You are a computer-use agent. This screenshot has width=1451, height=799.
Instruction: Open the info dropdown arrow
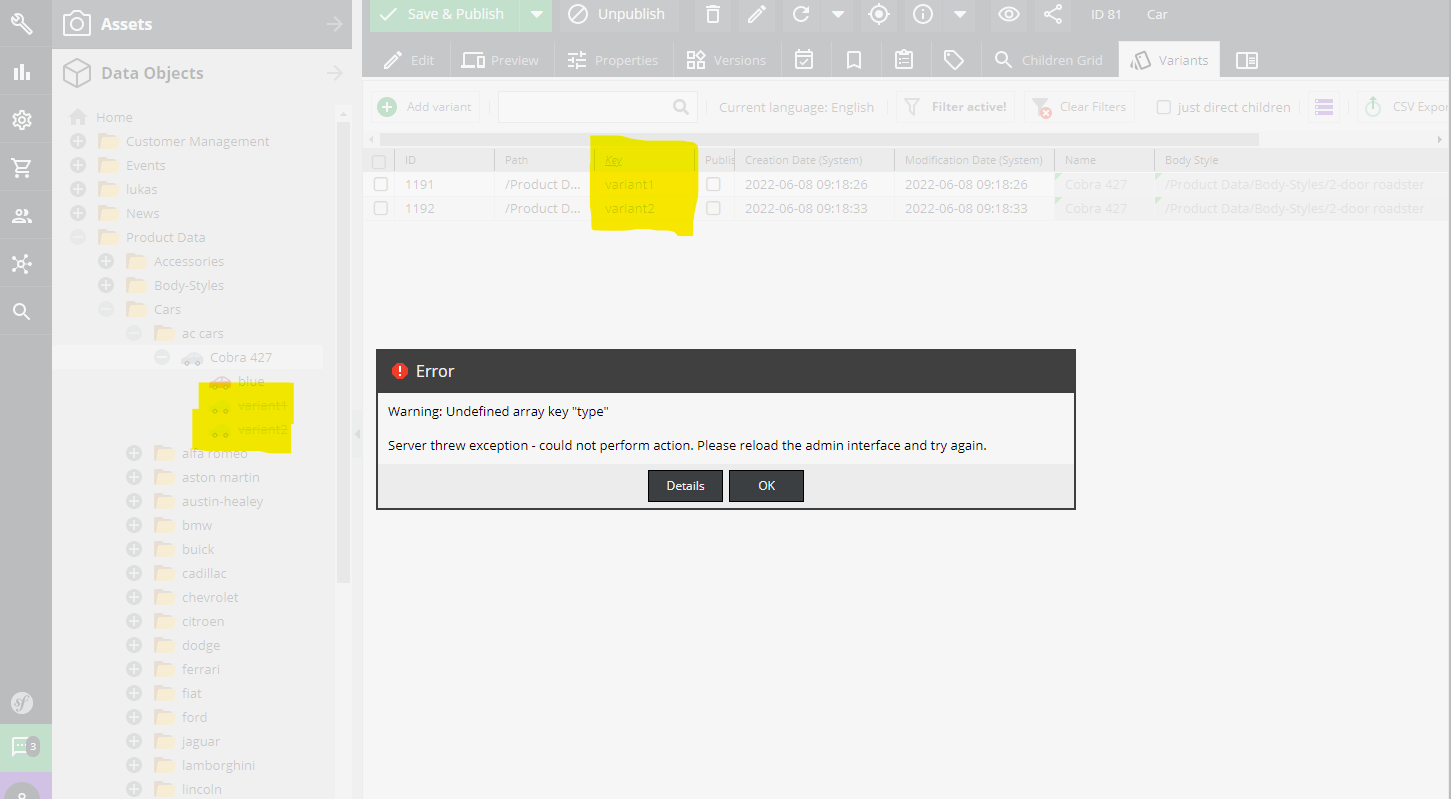coord(960,14)
